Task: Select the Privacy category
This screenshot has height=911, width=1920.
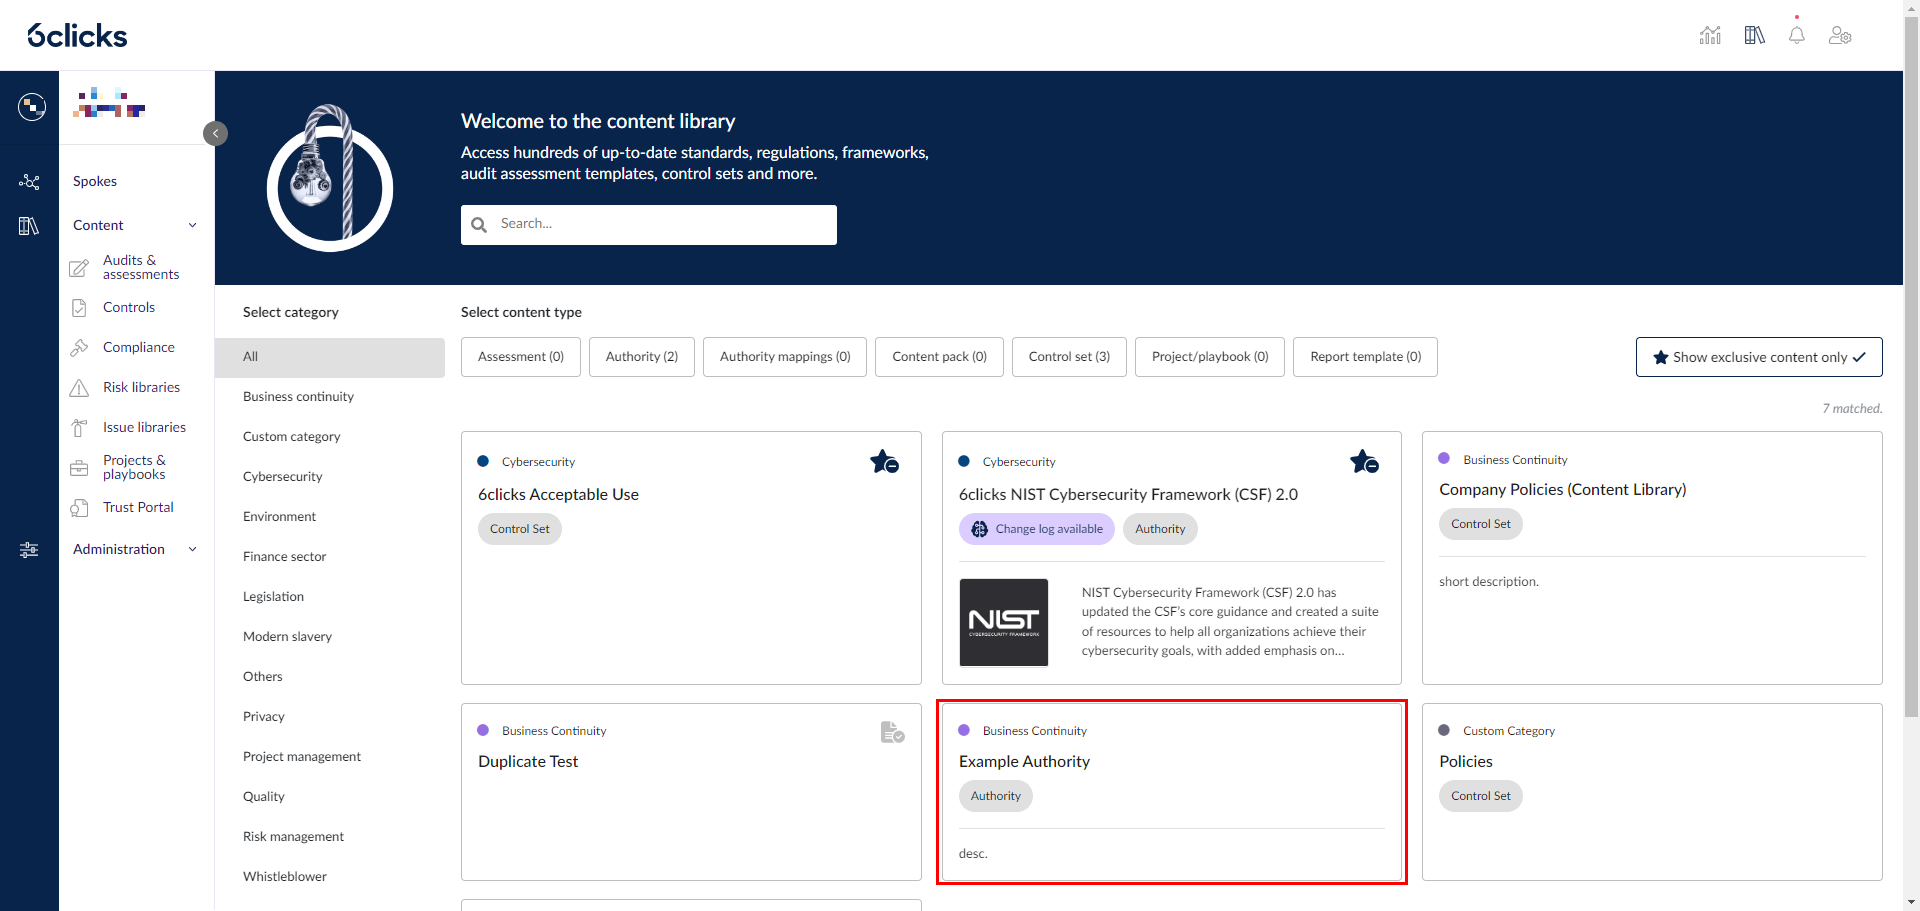Action: coord(263,717)
